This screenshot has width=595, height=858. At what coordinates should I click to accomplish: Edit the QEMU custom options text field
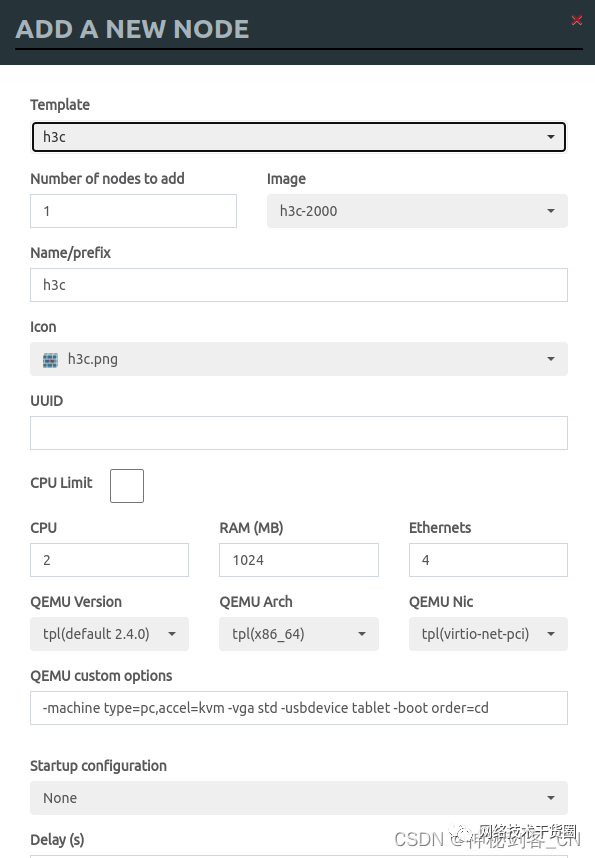pos(299,708)
